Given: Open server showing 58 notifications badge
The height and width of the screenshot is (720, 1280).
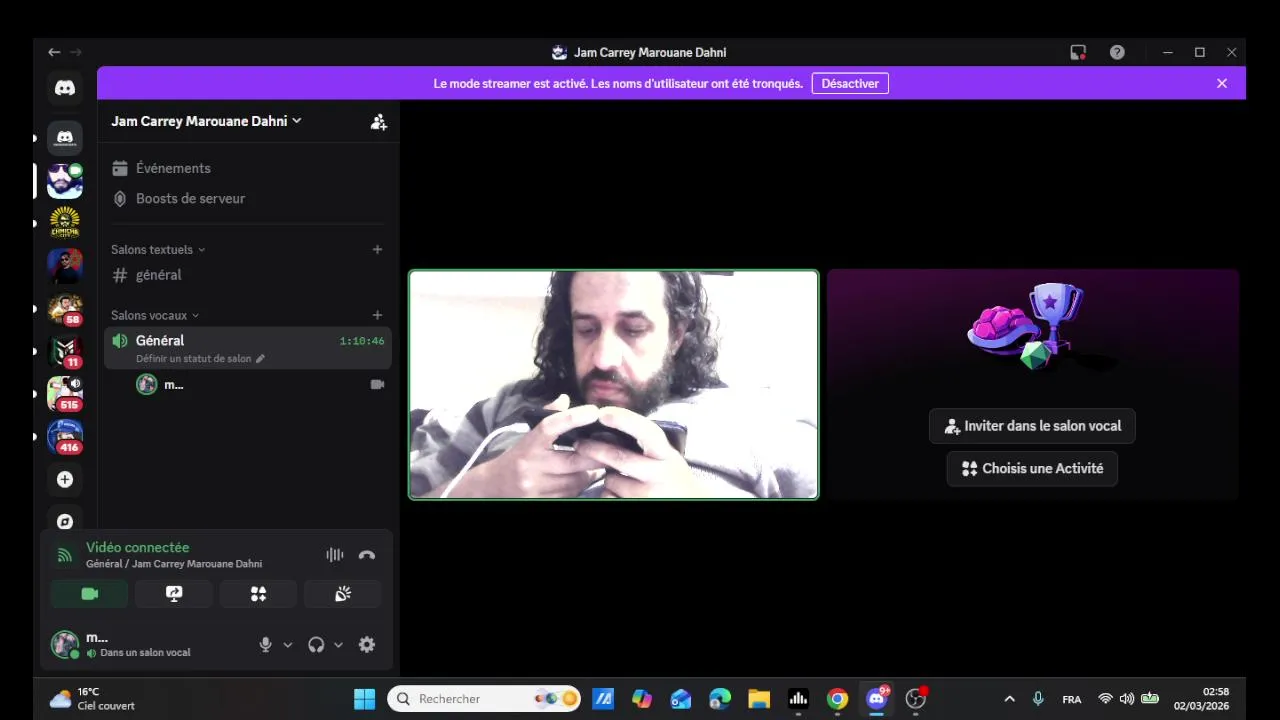Looking at the screenshot, I should tap(65, 308).
